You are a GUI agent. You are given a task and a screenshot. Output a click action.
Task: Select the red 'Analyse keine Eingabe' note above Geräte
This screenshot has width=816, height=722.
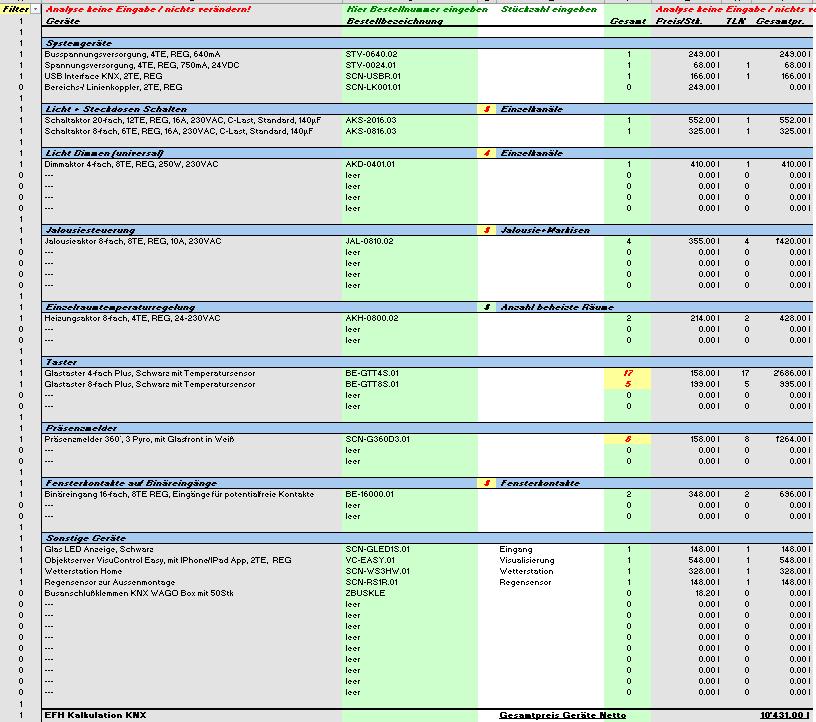[x=148, y=9]
